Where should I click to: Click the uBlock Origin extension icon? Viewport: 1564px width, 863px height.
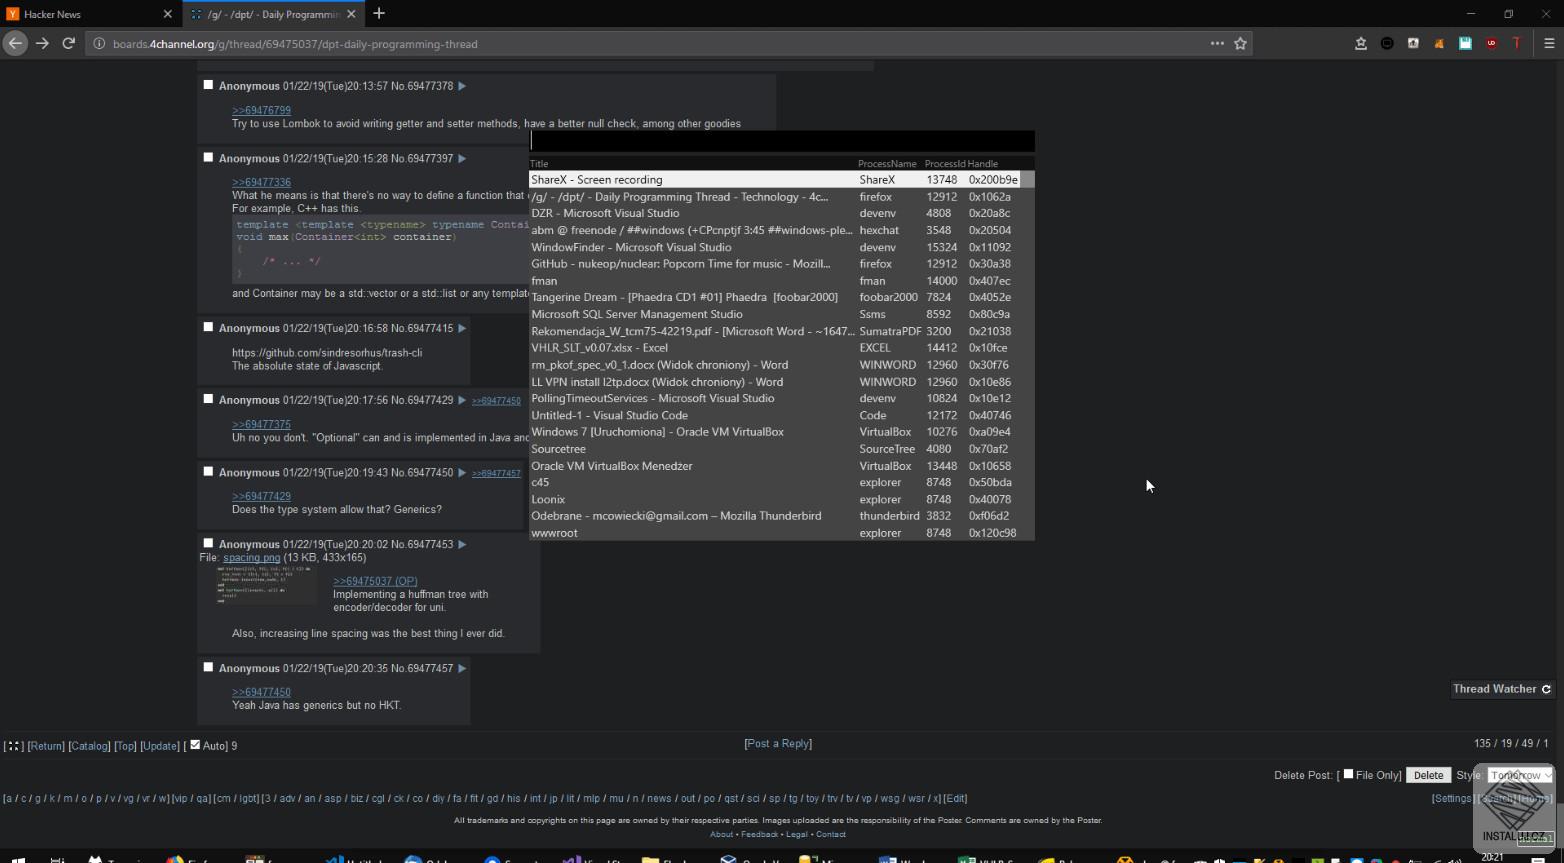(x=1491, y=44)
